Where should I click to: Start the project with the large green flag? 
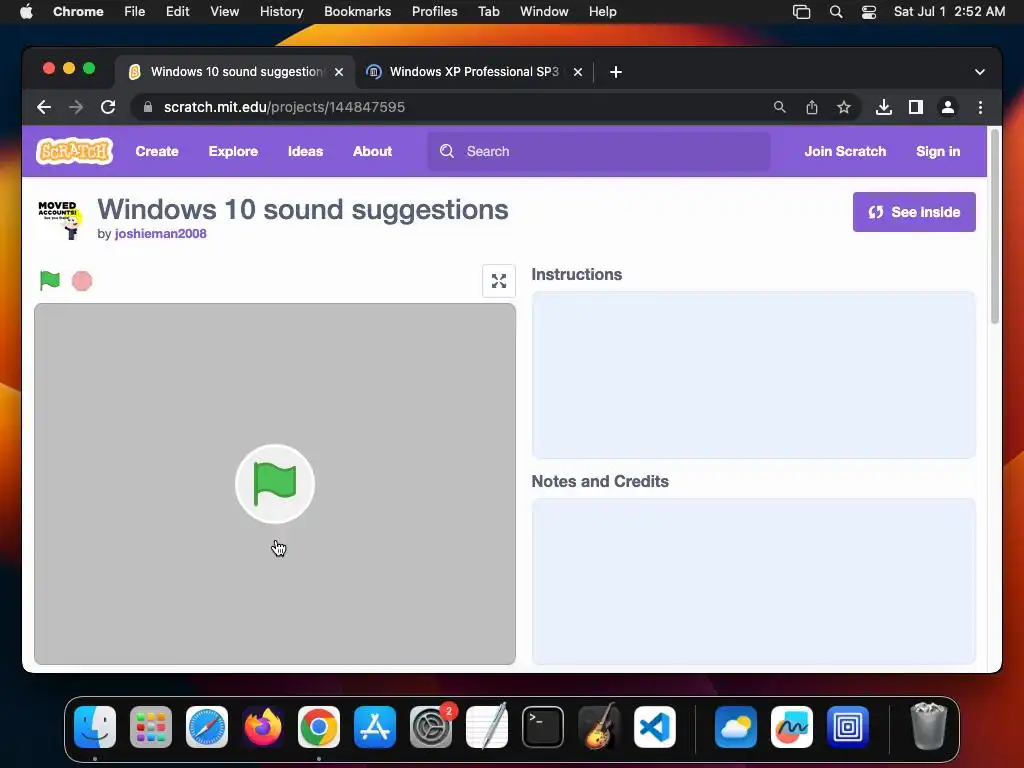pyautogui.click(x=275, y=484)
